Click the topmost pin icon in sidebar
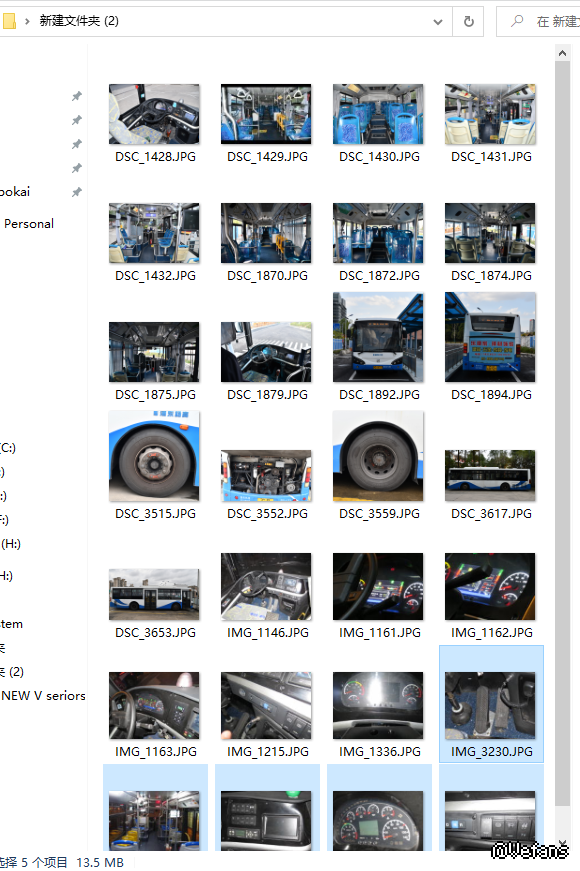The image size is (580, 871). [77, 96]
